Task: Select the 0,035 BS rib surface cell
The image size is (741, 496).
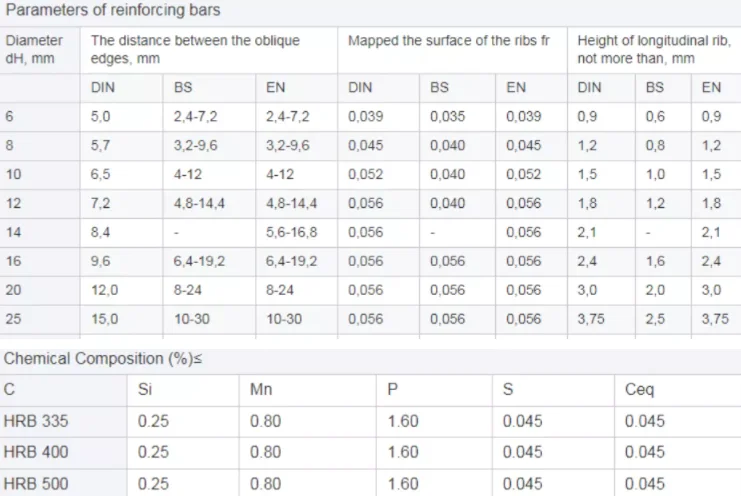Action: coord(447,116)
